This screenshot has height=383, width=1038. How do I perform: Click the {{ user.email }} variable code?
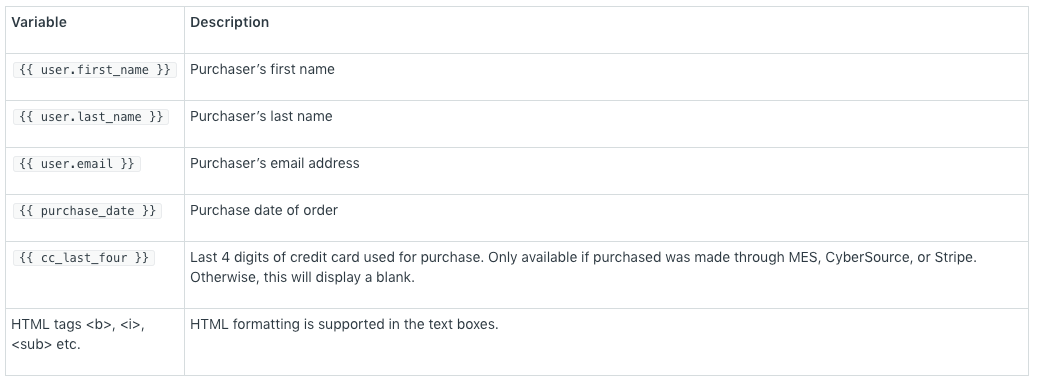tap(77, 163)
